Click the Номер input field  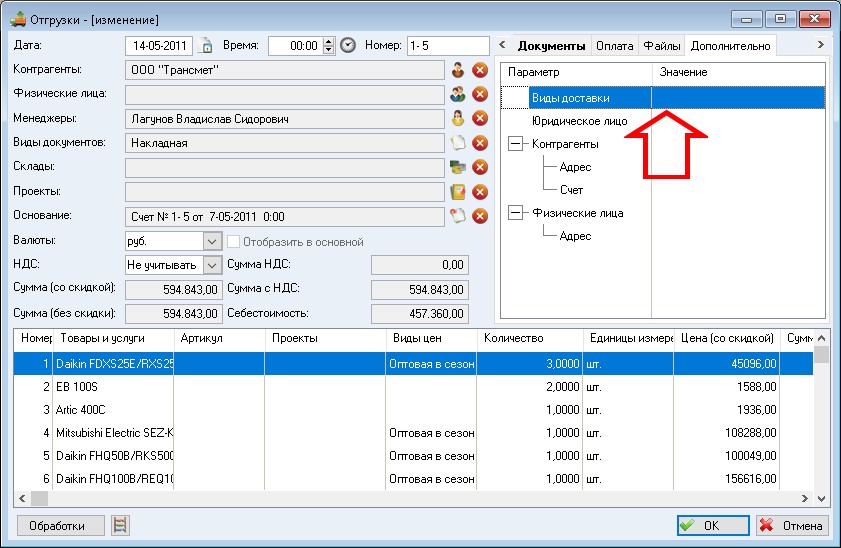click(x=446, y=46)
